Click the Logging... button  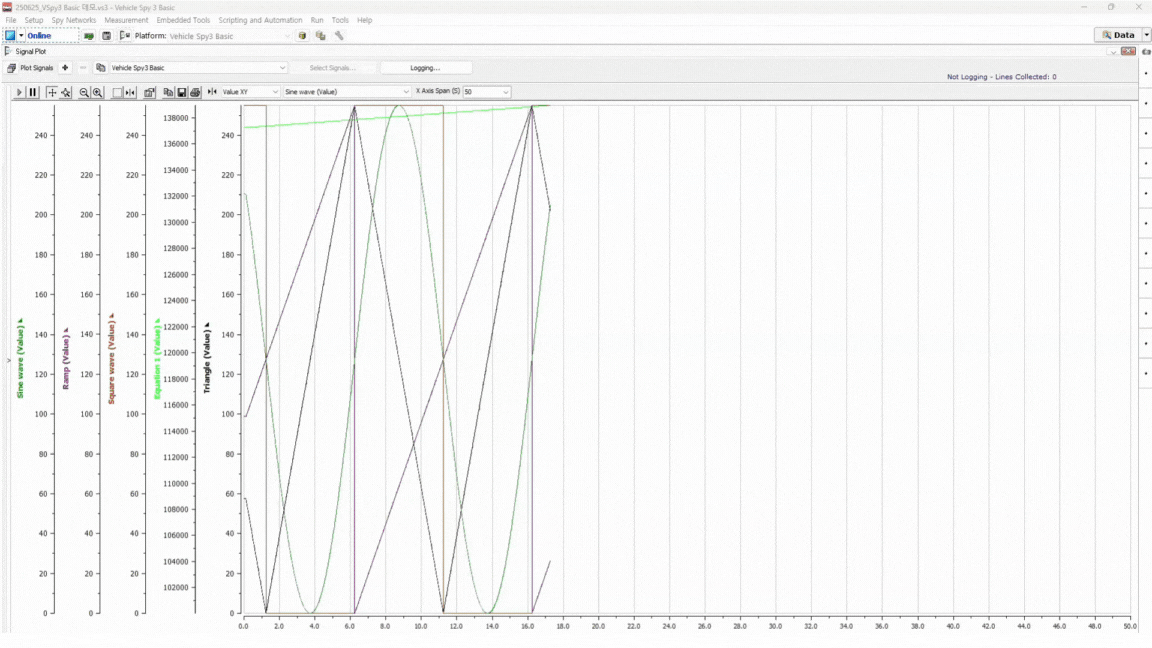[x=425, y=68]
